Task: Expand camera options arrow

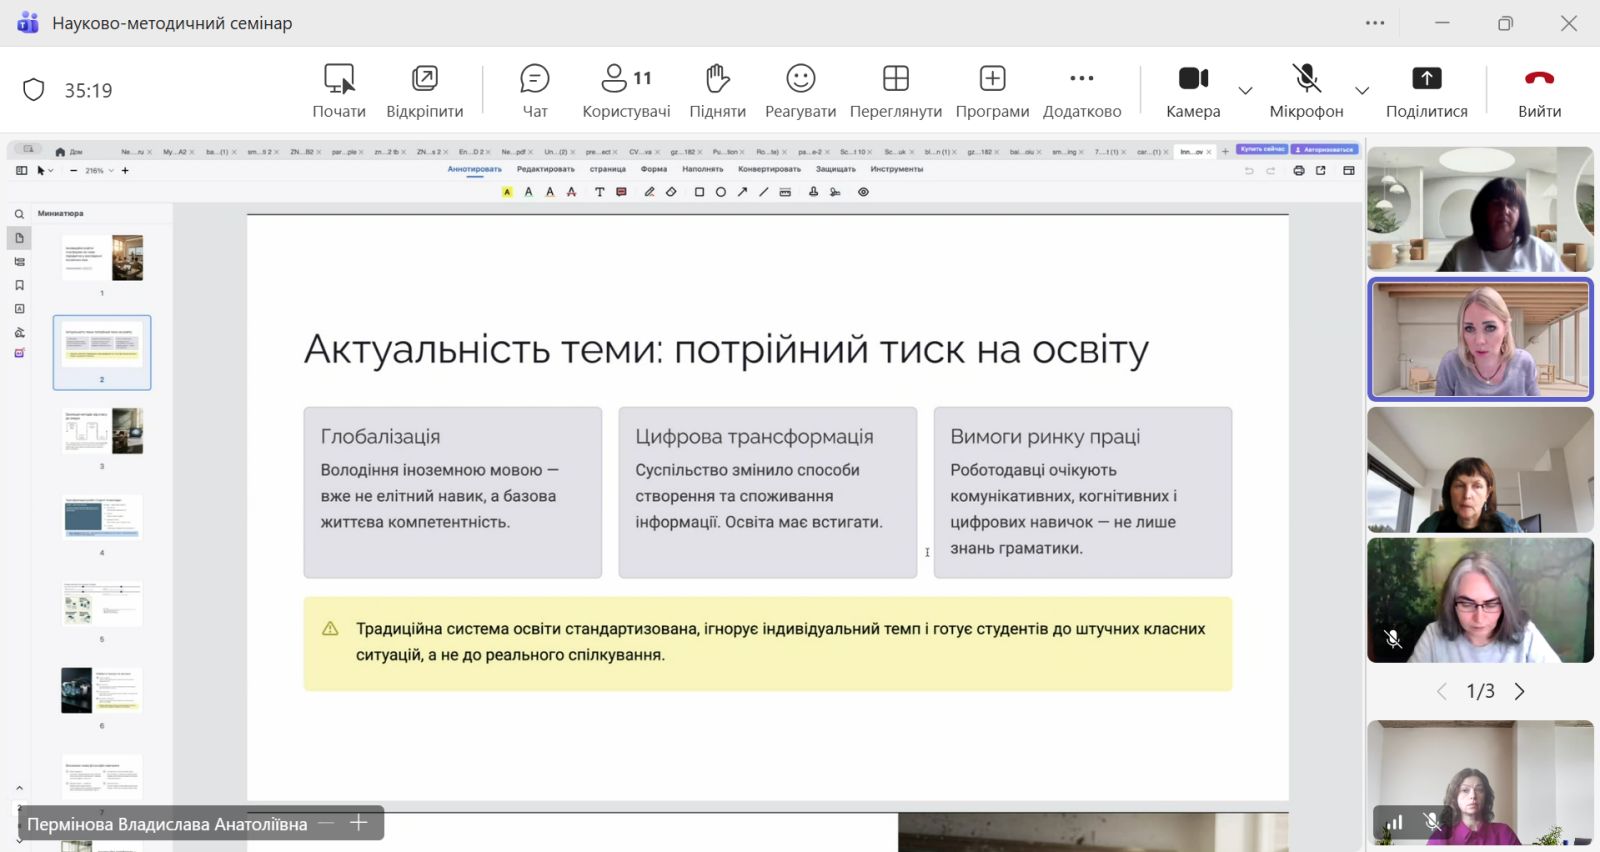Action: point(1245,91)
